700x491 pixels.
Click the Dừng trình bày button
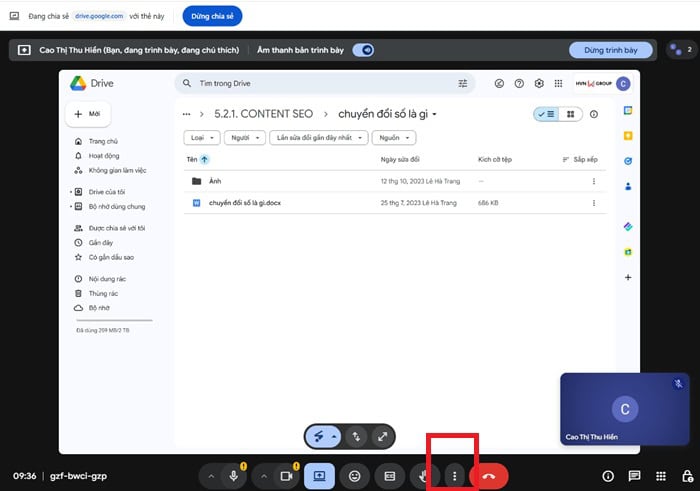(x=610, y=50)
